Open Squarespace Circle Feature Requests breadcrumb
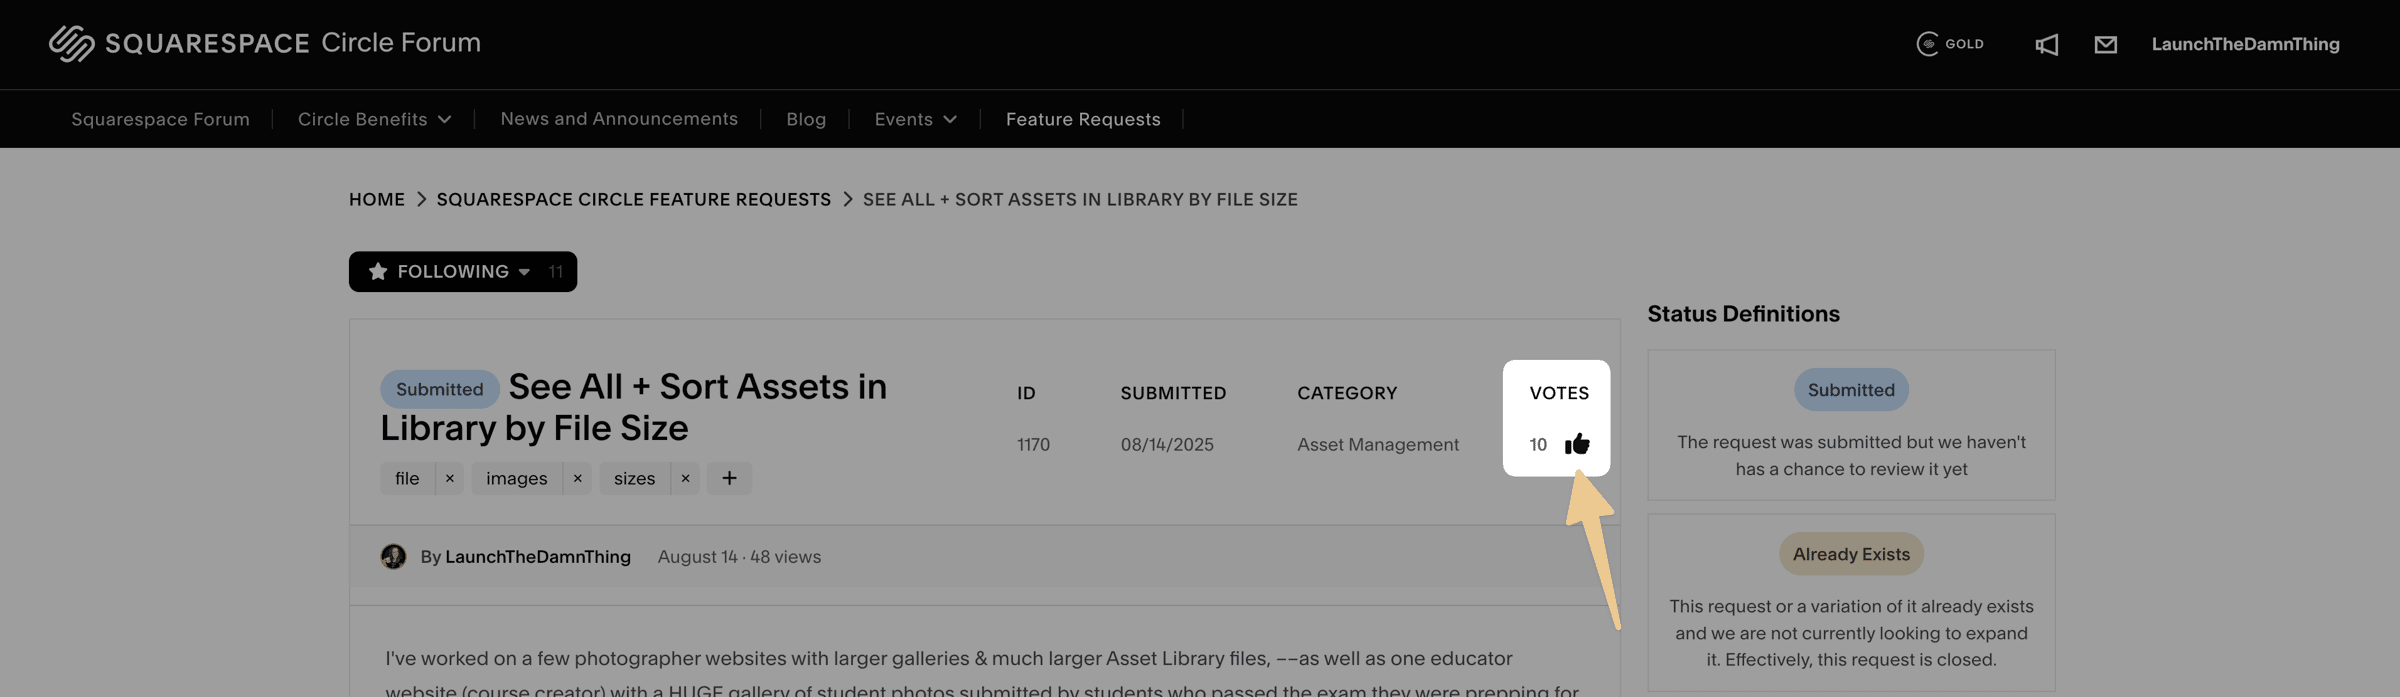2400x697 pixels. tap(634, 199)
